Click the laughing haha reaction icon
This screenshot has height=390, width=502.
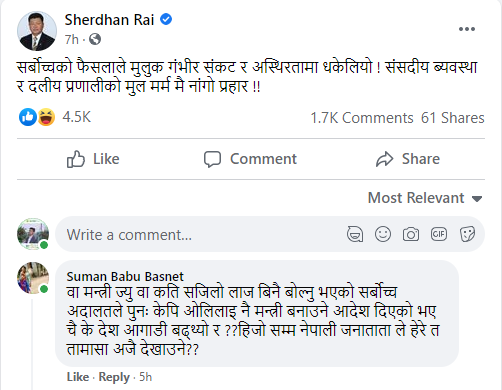pos(46,117)
